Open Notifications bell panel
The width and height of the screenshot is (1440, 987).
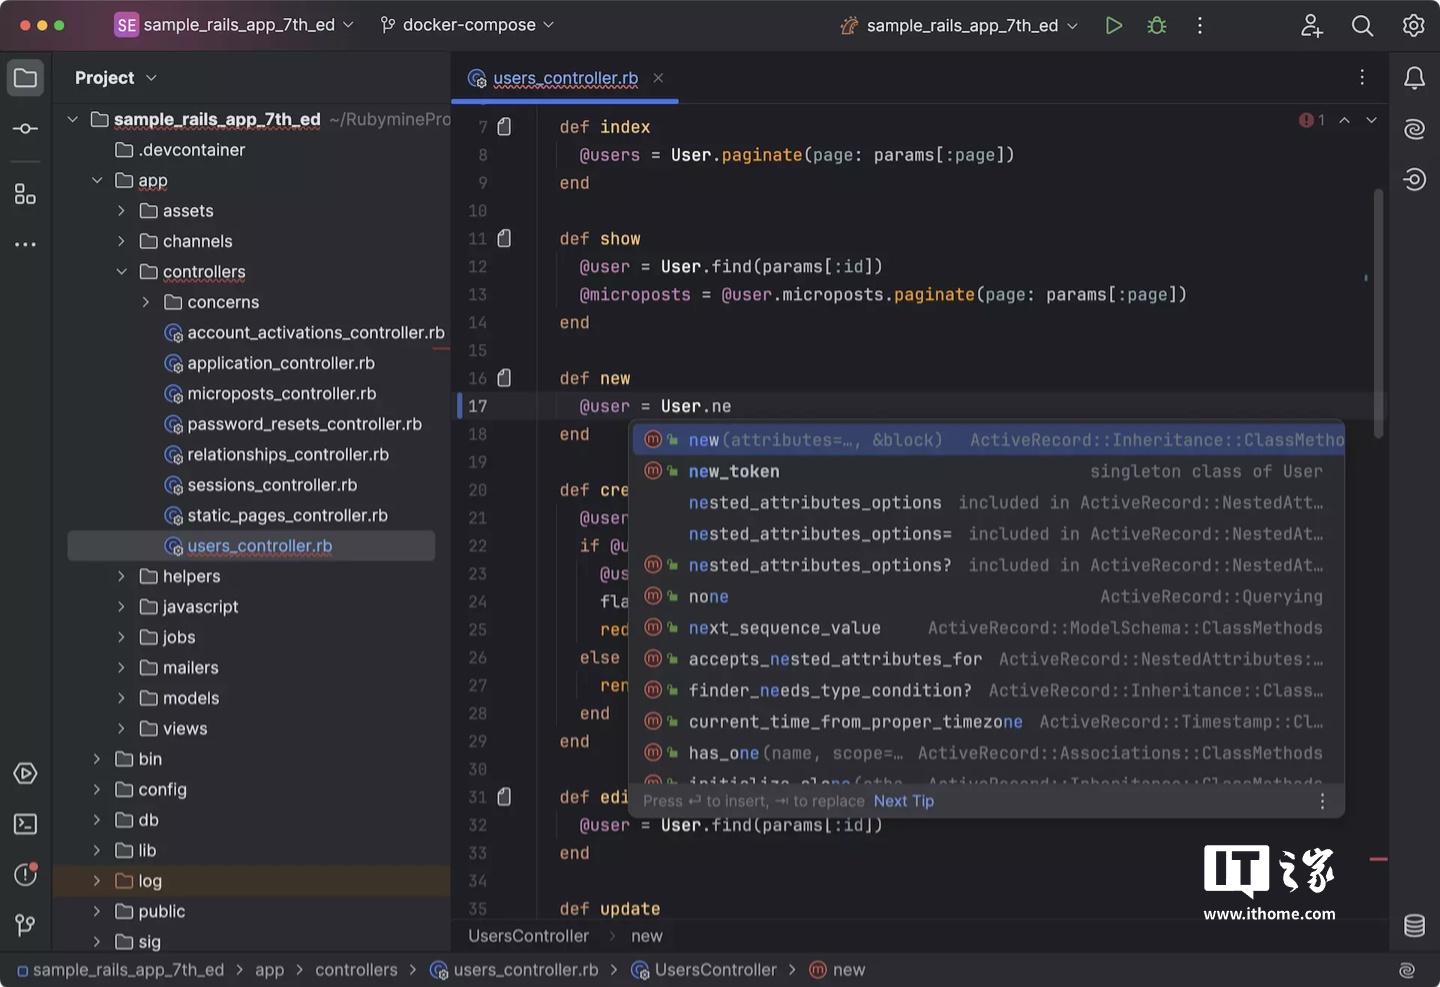(x=1414, y=78)
